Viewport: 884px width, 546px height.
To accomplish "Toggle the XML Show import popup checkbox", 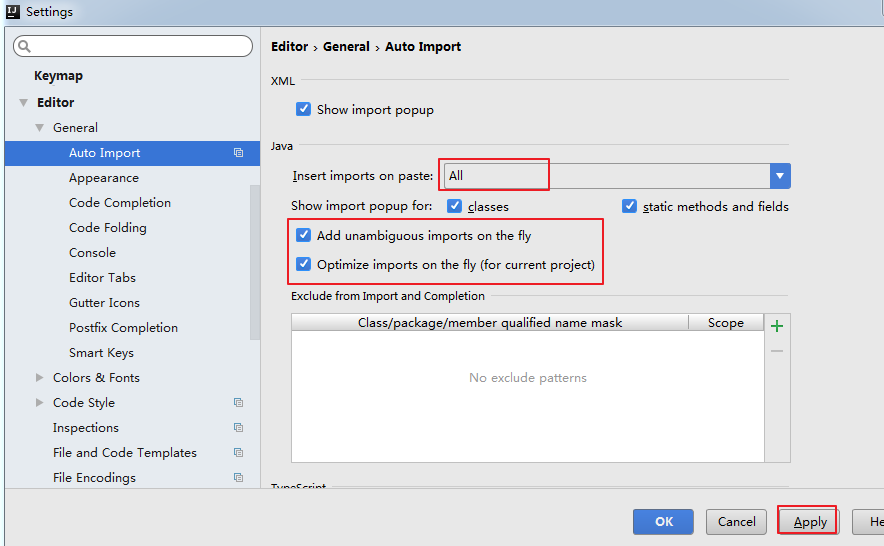I will pyautogui.click(x=303, y=109).
